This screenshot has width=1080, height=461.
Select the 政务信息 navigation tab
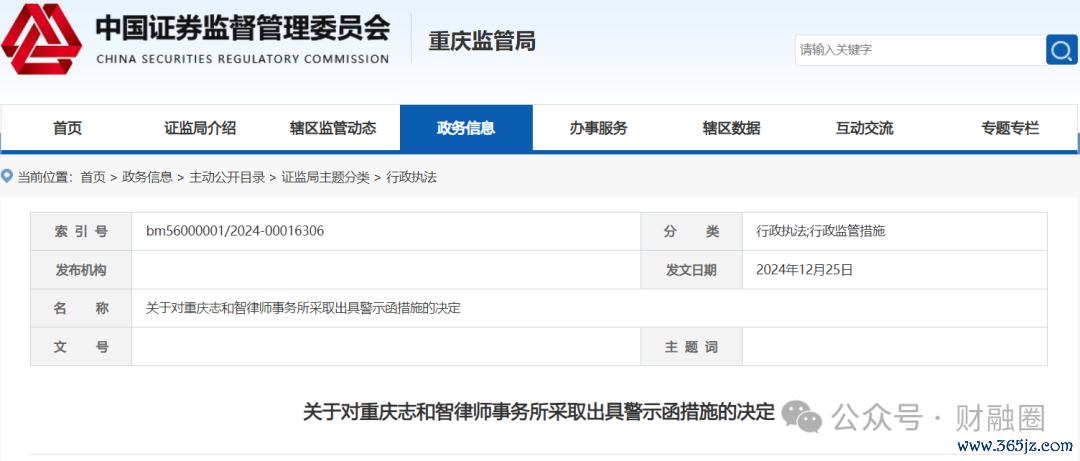click(x=466, y=127)
